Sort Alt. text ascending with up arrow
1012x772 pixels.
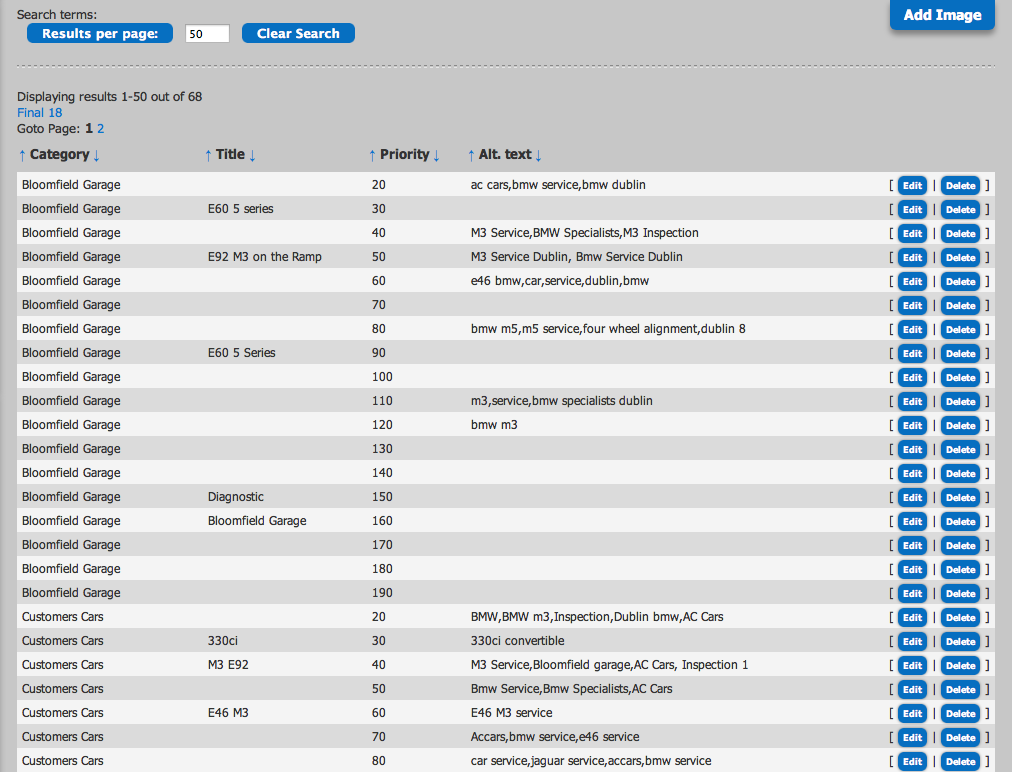coord(471,155)
